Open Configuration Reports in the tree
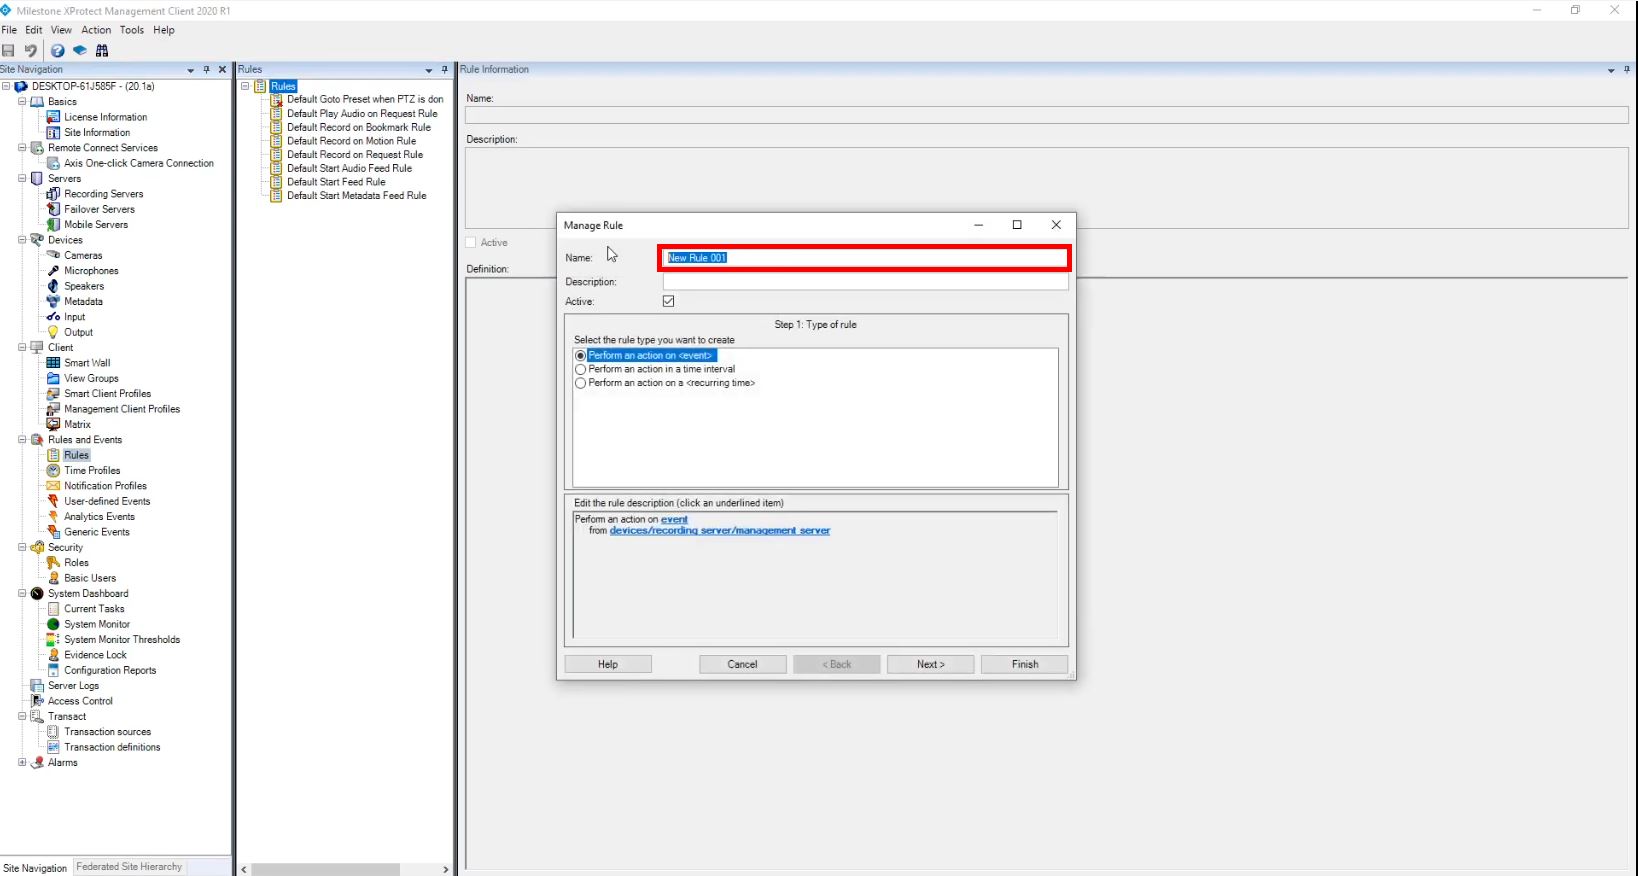 click(110, 670)
